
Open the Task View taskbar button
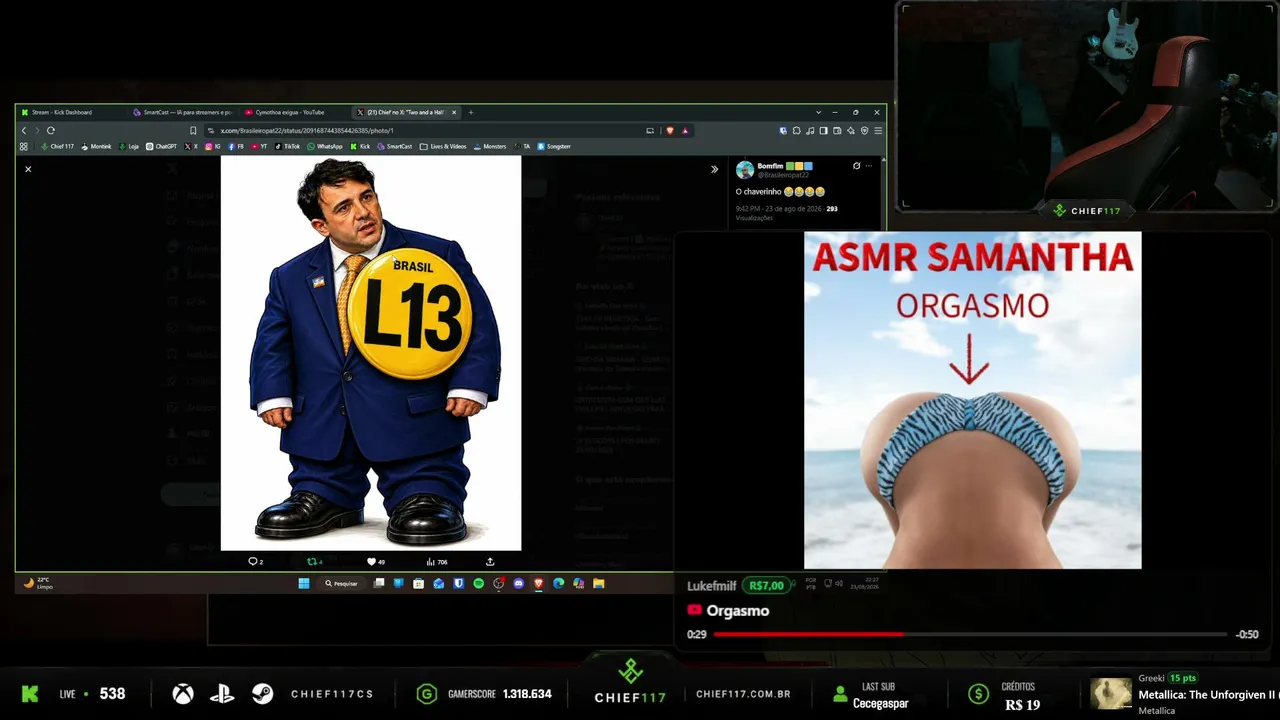point(379,583)
